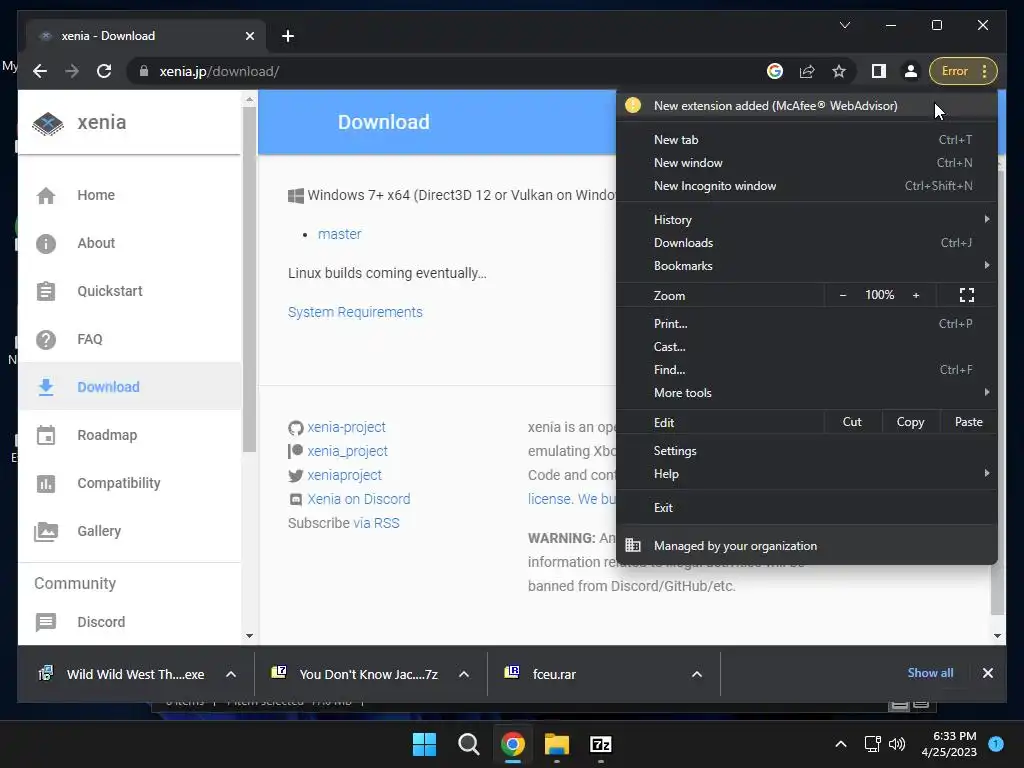This screenshot has width=1024, height=768.
Task: Bookmark this tab with the star icon
Action: (839, 71)
